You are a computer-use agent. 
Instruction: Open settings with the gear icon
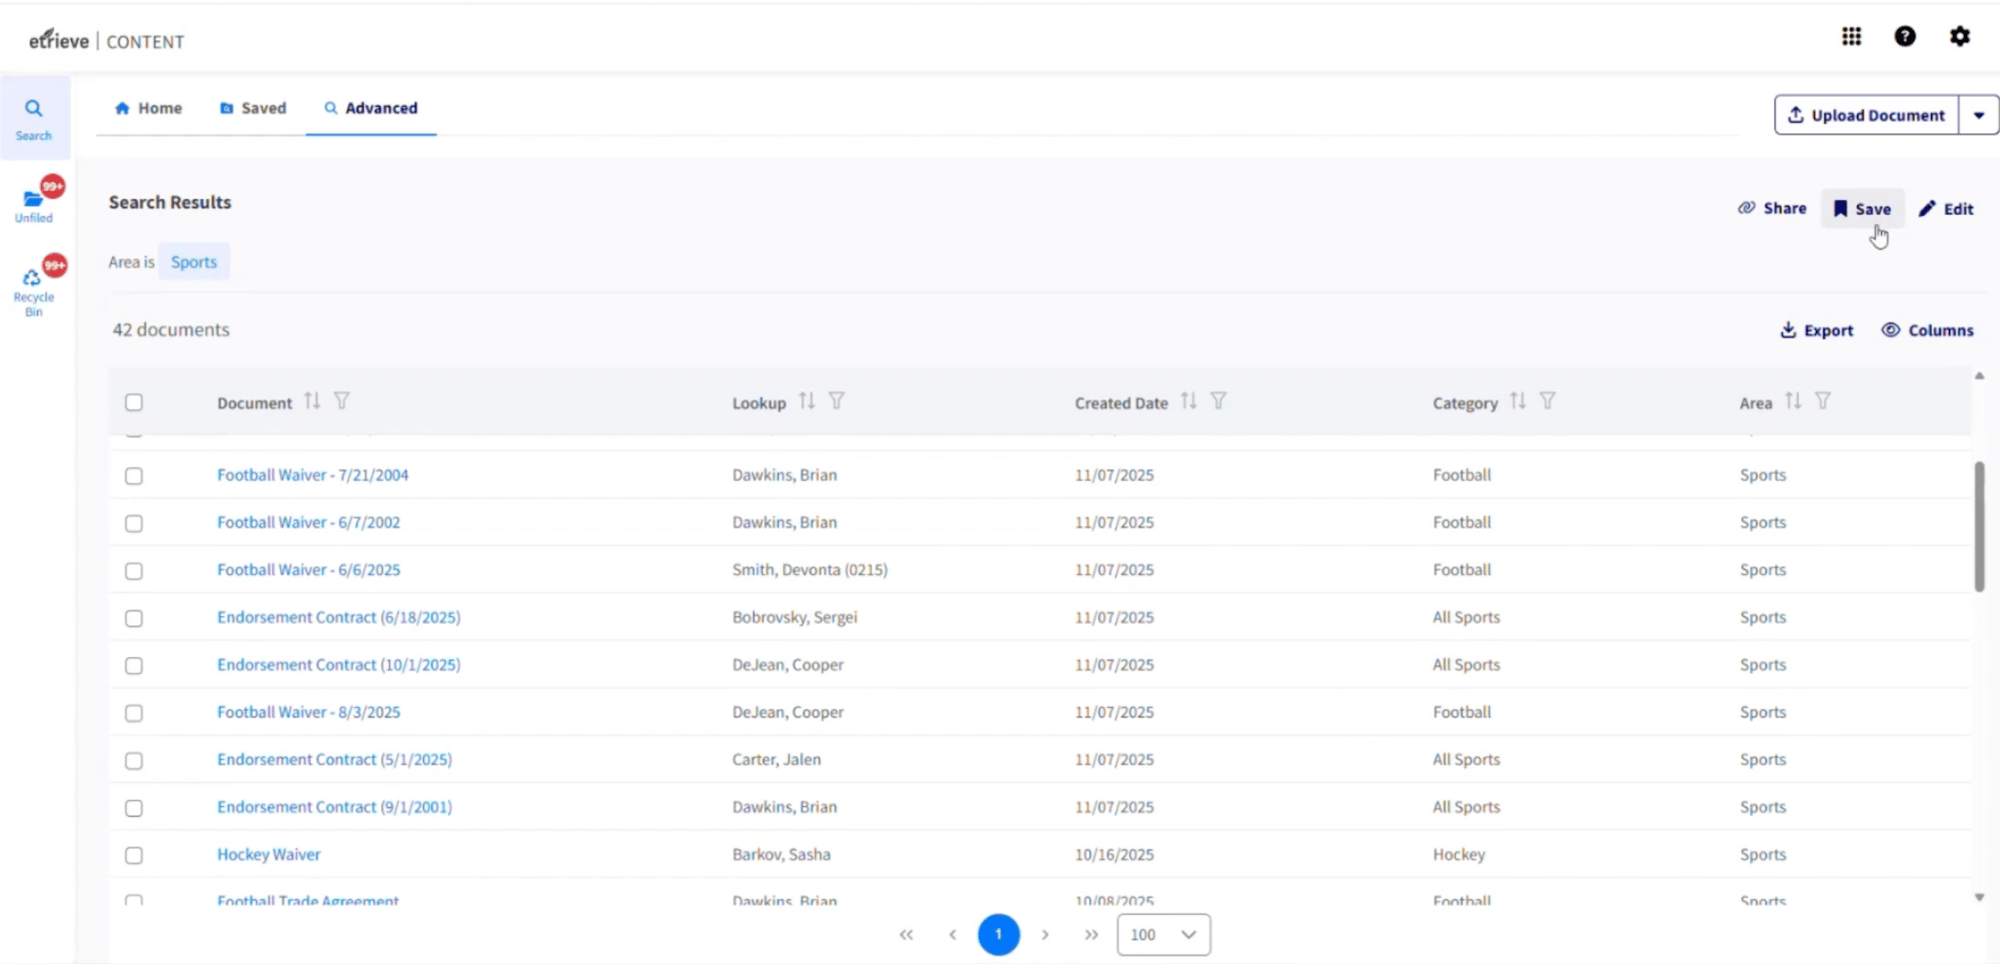pyautogui.click(x=1959, y=37)
